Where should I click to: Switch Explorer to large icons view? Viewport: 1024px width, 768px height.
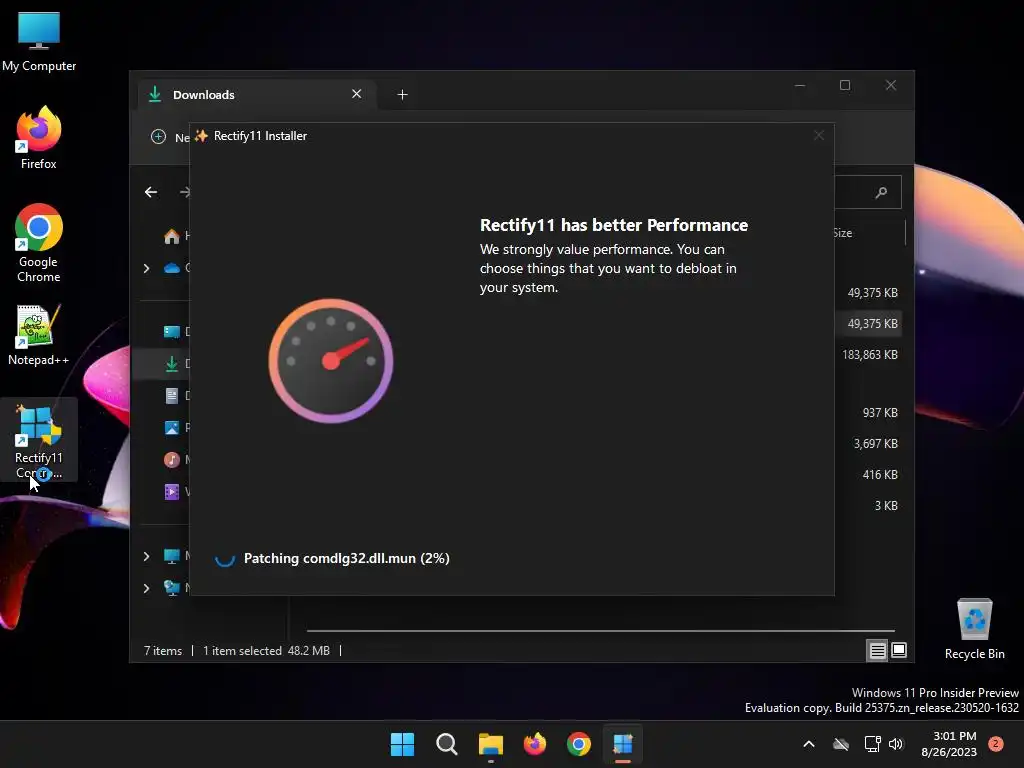899,650
